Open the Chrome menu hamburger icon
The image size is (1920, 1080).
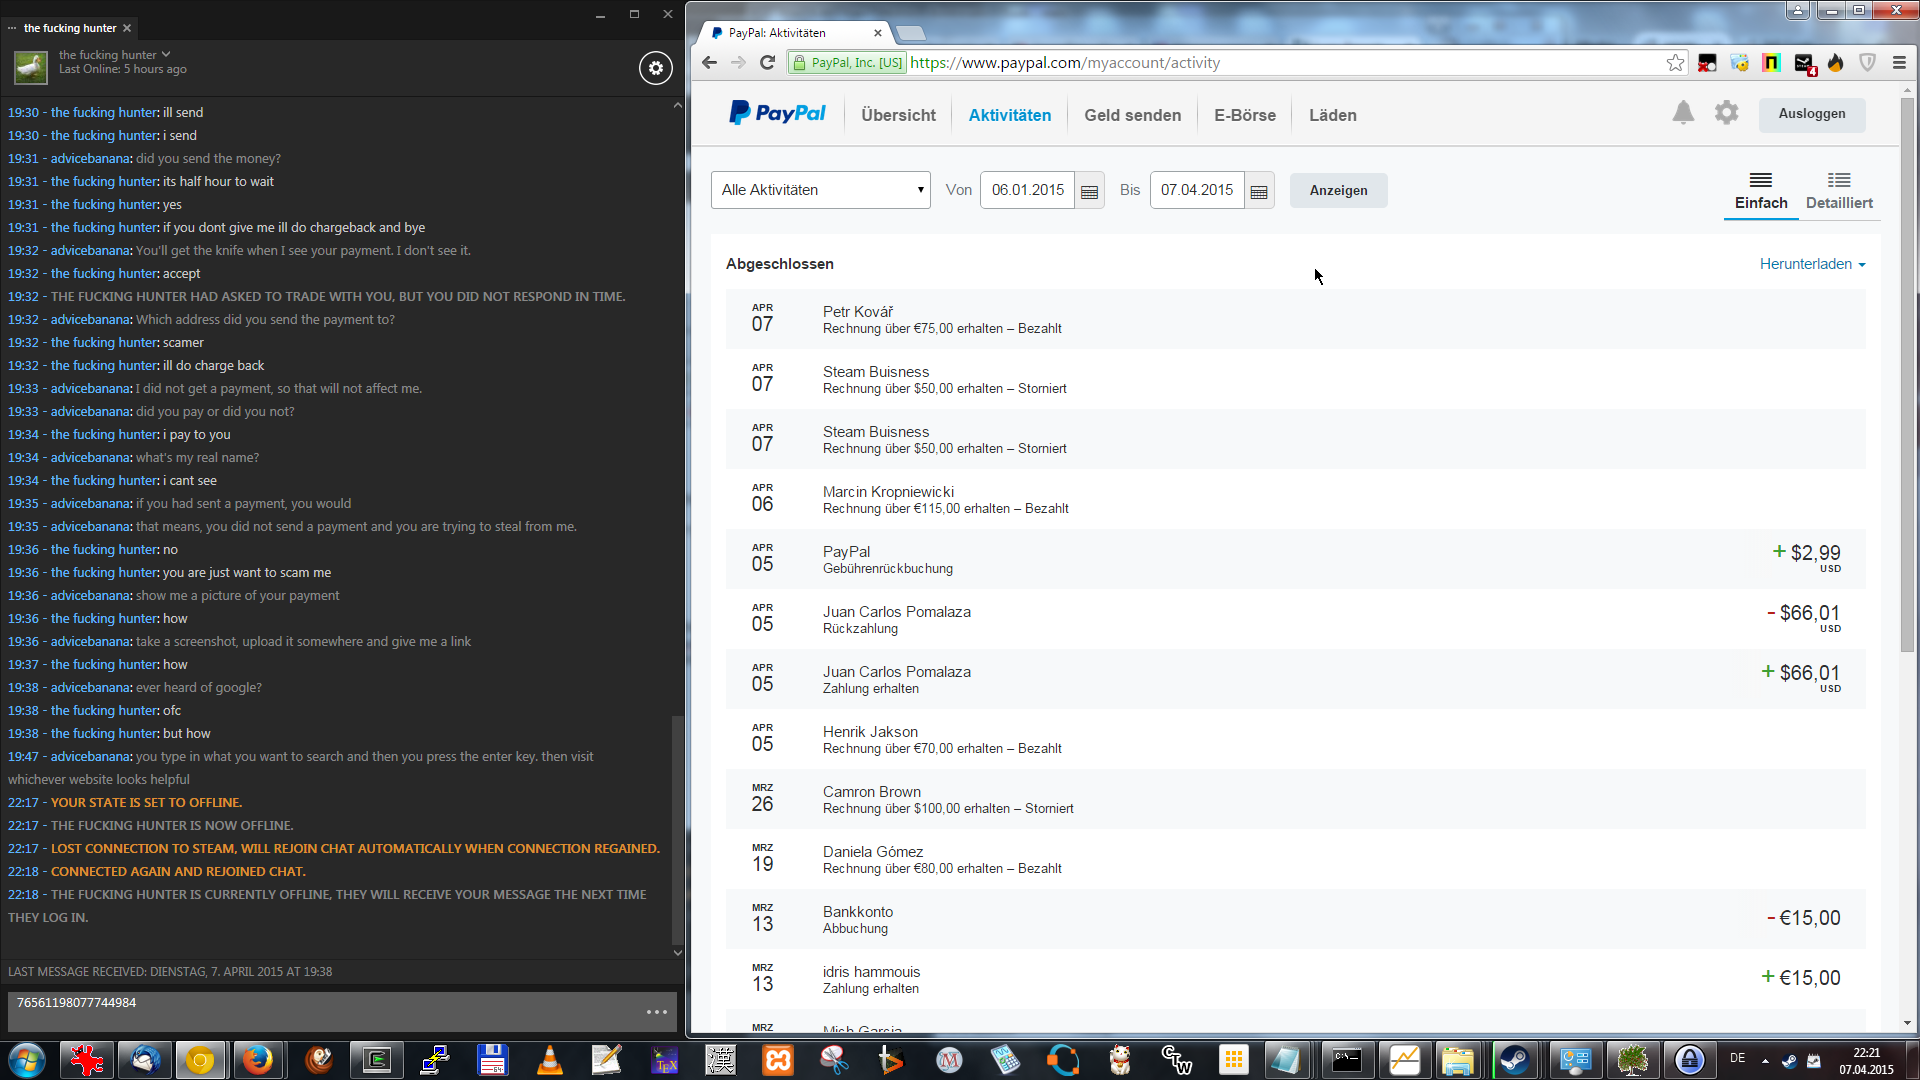coord(1899,63)
